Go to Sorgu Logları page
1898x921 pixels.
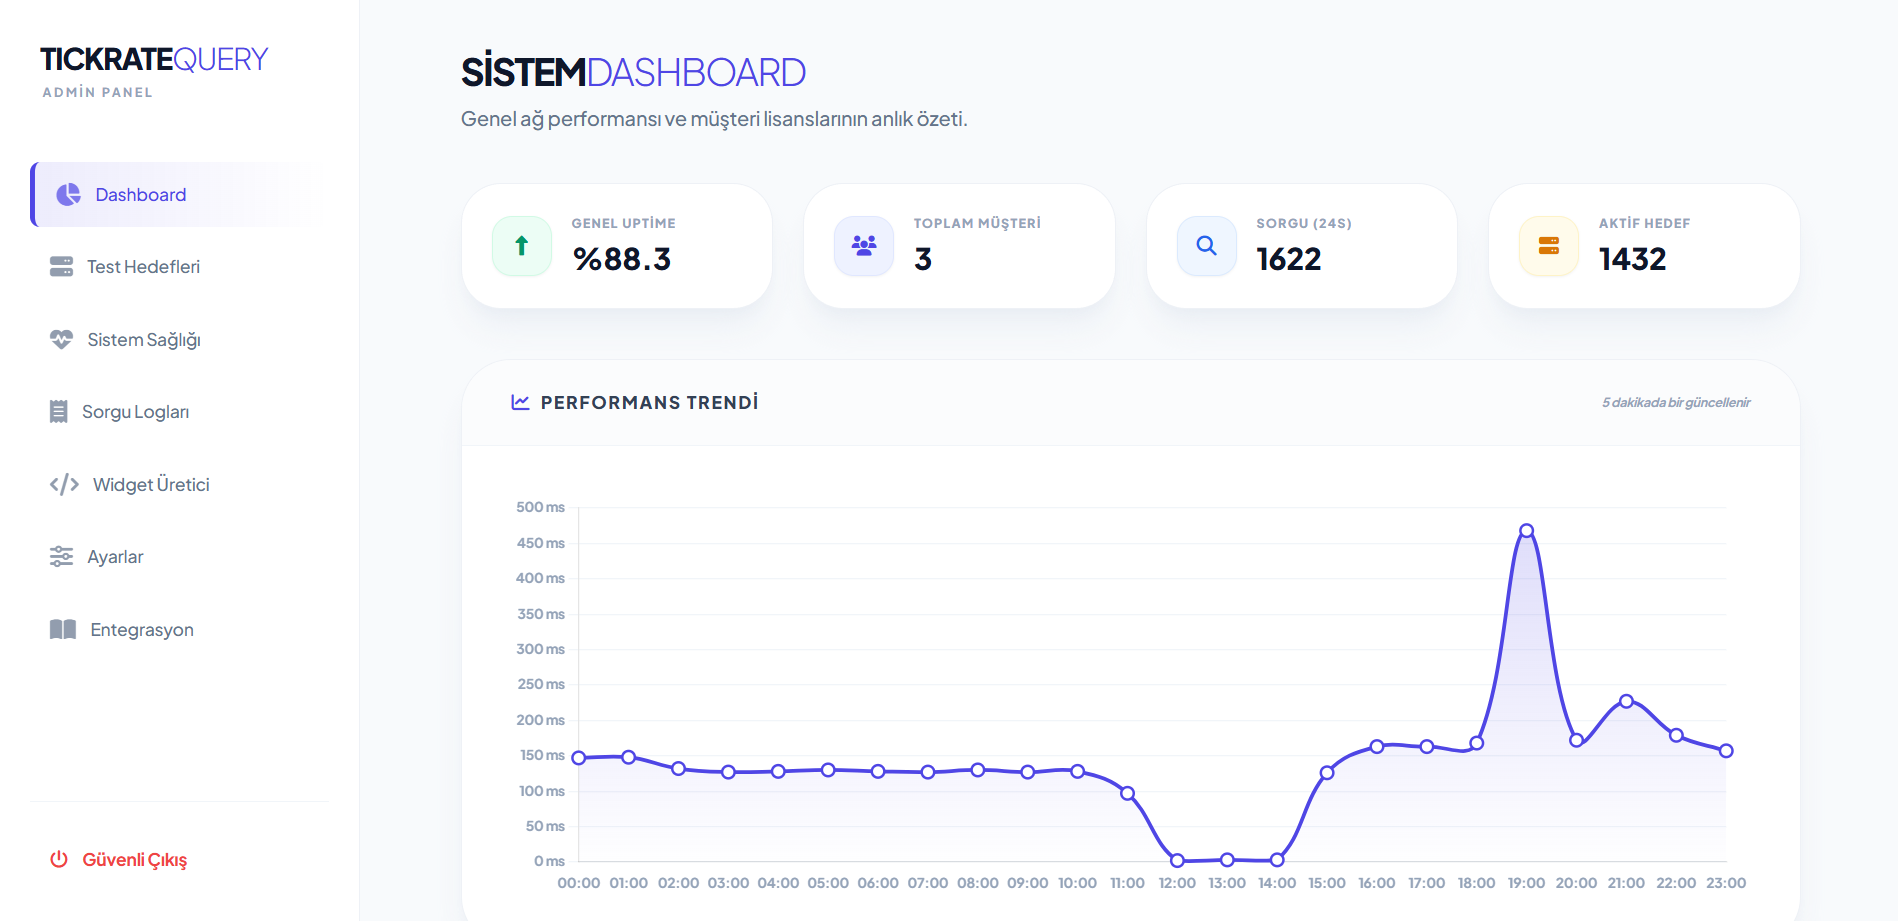point(135,412)
